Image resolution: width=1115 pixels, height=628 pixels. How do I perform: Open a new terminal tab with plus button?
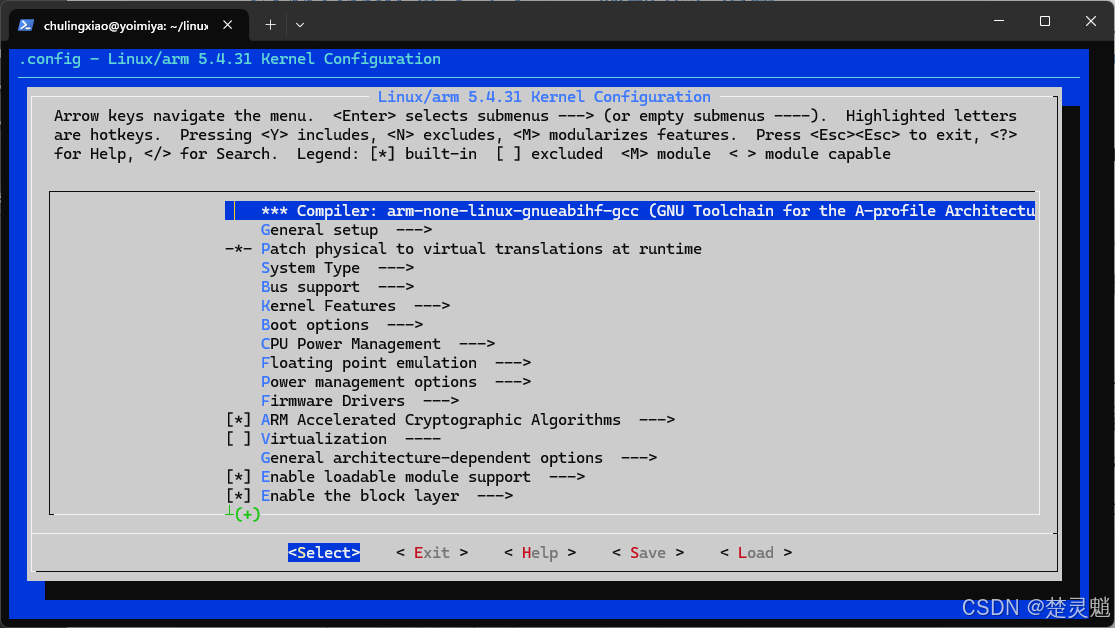tap(270, 25)
